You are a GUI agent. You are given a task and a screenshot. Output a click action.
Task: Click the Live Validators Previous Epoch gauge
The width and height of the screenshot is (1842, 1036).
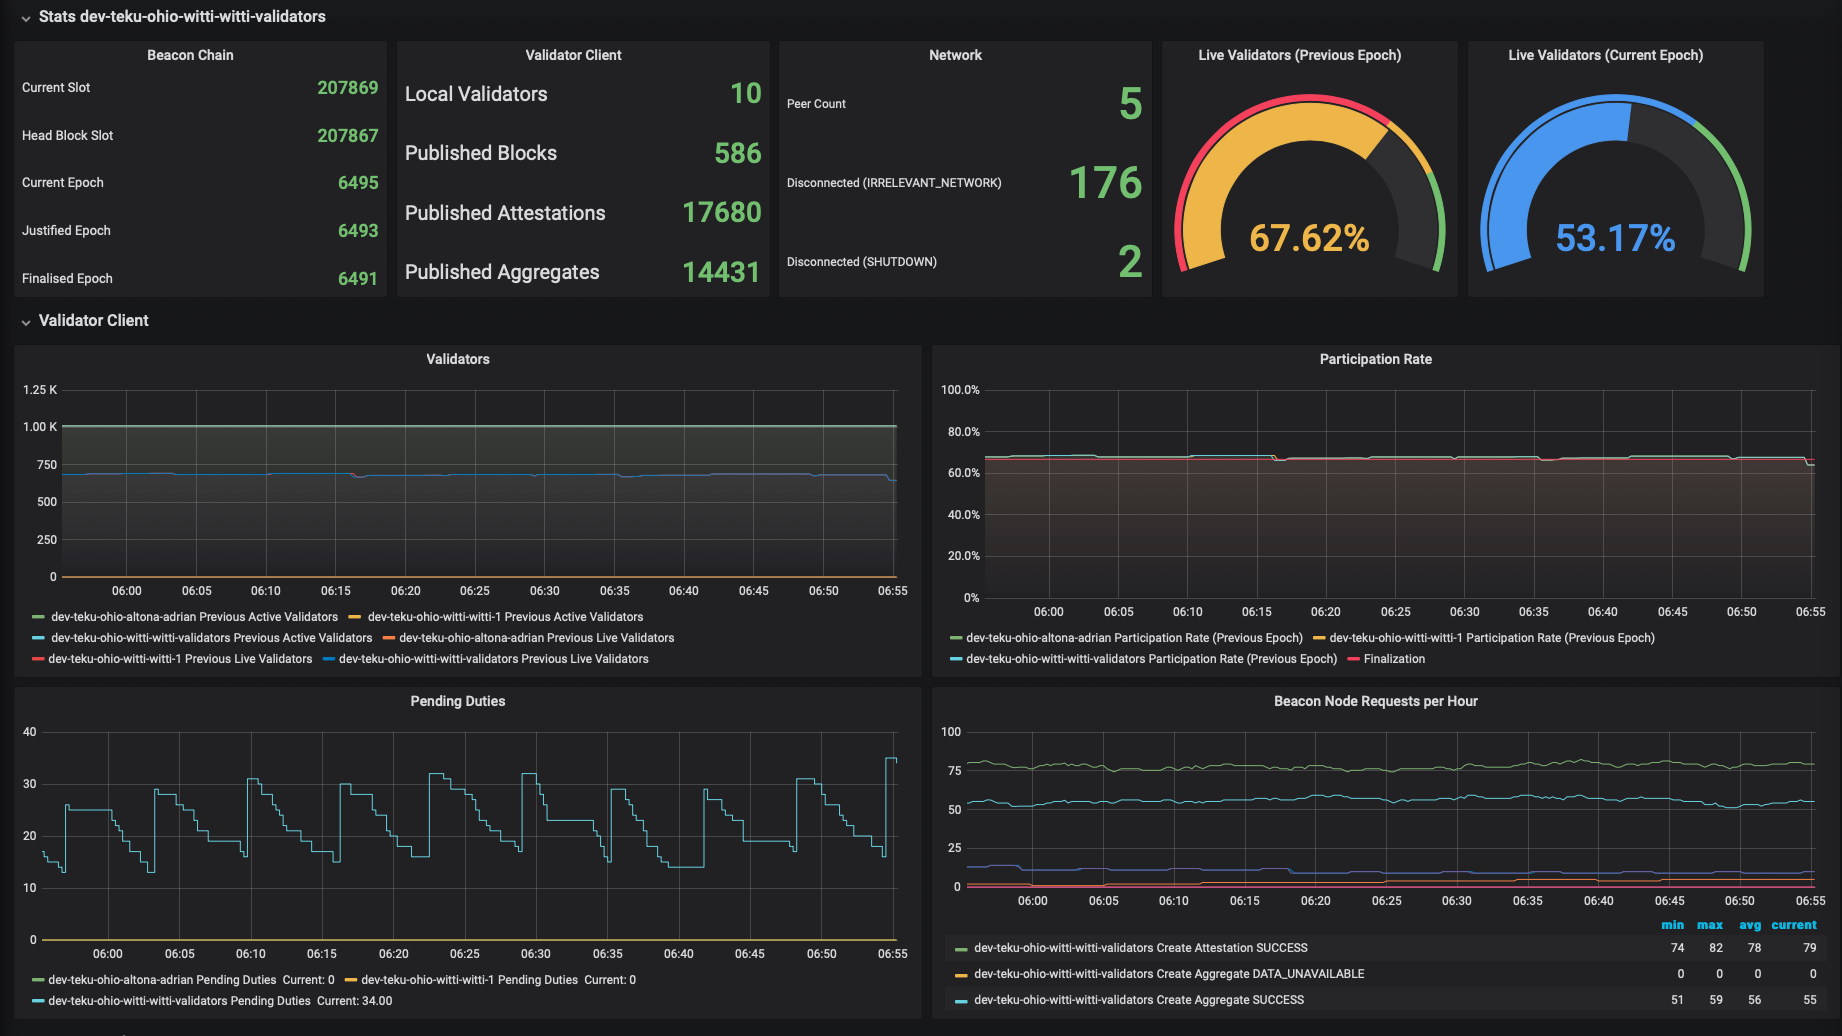tap(1309, 185)
